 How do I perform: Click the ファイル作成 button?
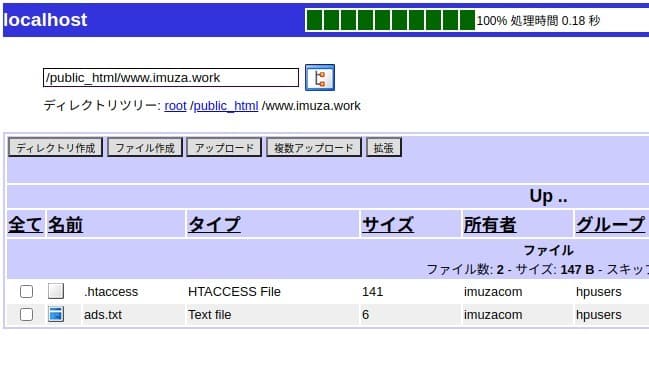pos(145,147)
